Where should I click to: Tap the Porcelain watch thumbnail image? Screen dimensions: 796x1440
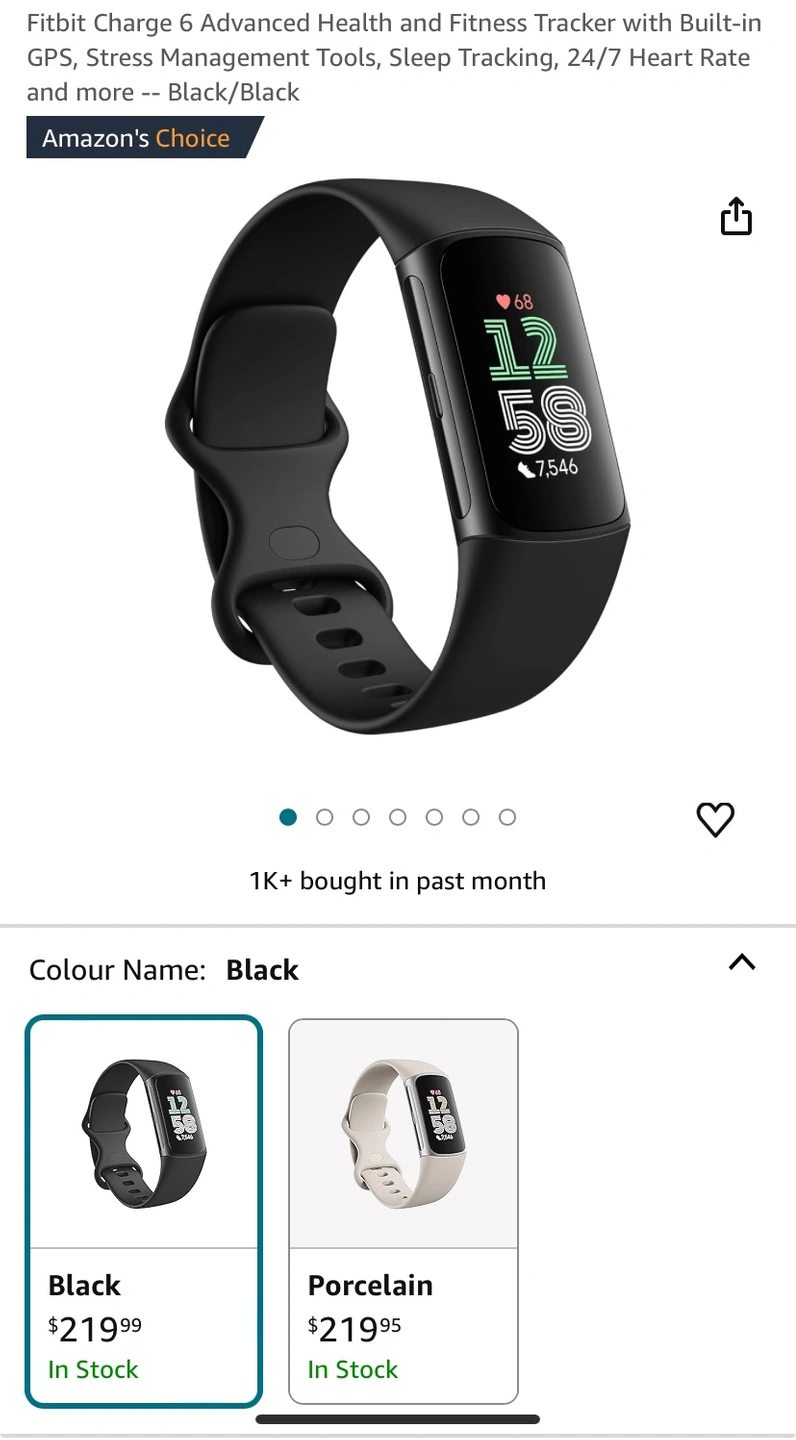(x=404, y=1133)
